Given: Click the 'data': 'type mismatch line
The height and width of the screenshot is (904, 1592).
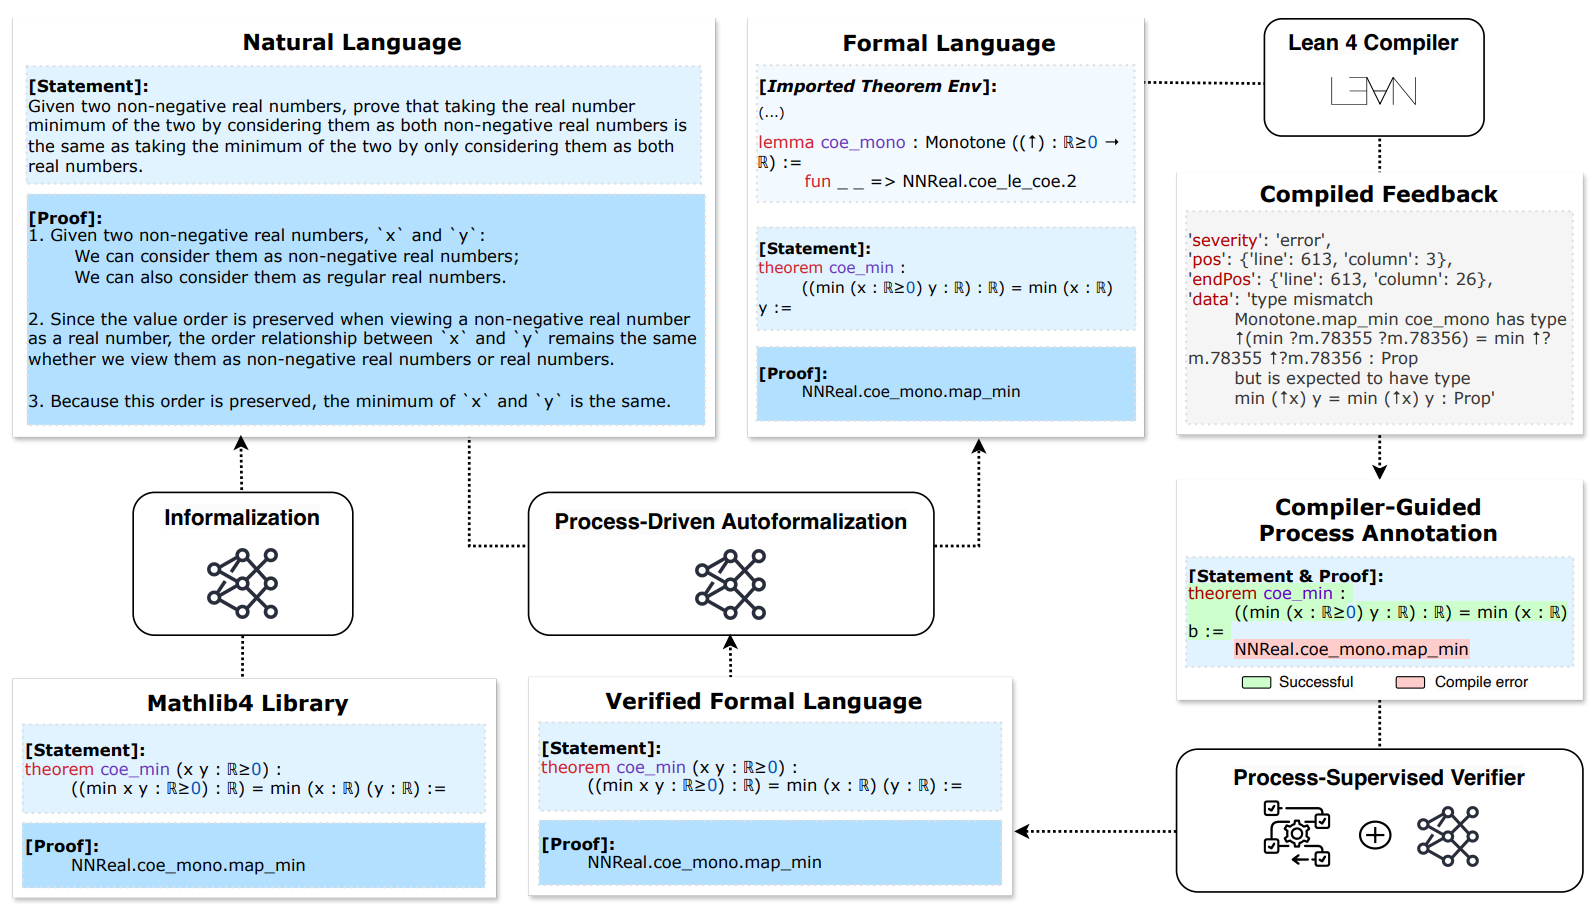Looking at the screenshot, I should pyautogui.click(x=1280, y=299).
